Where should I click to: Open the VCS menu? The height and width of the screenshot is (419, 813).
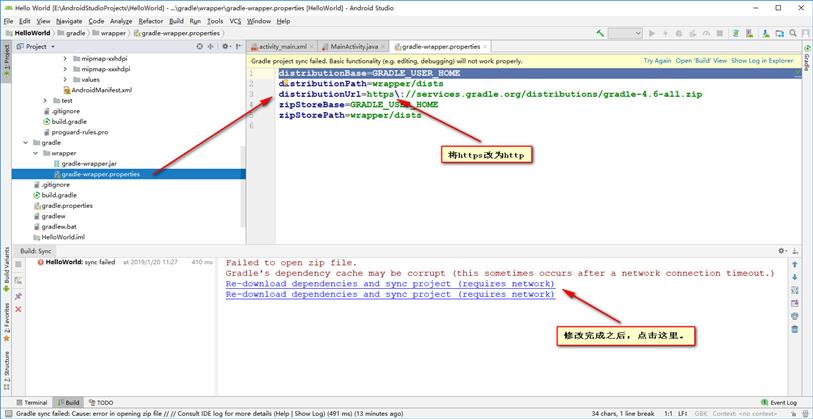click(235, 21)
